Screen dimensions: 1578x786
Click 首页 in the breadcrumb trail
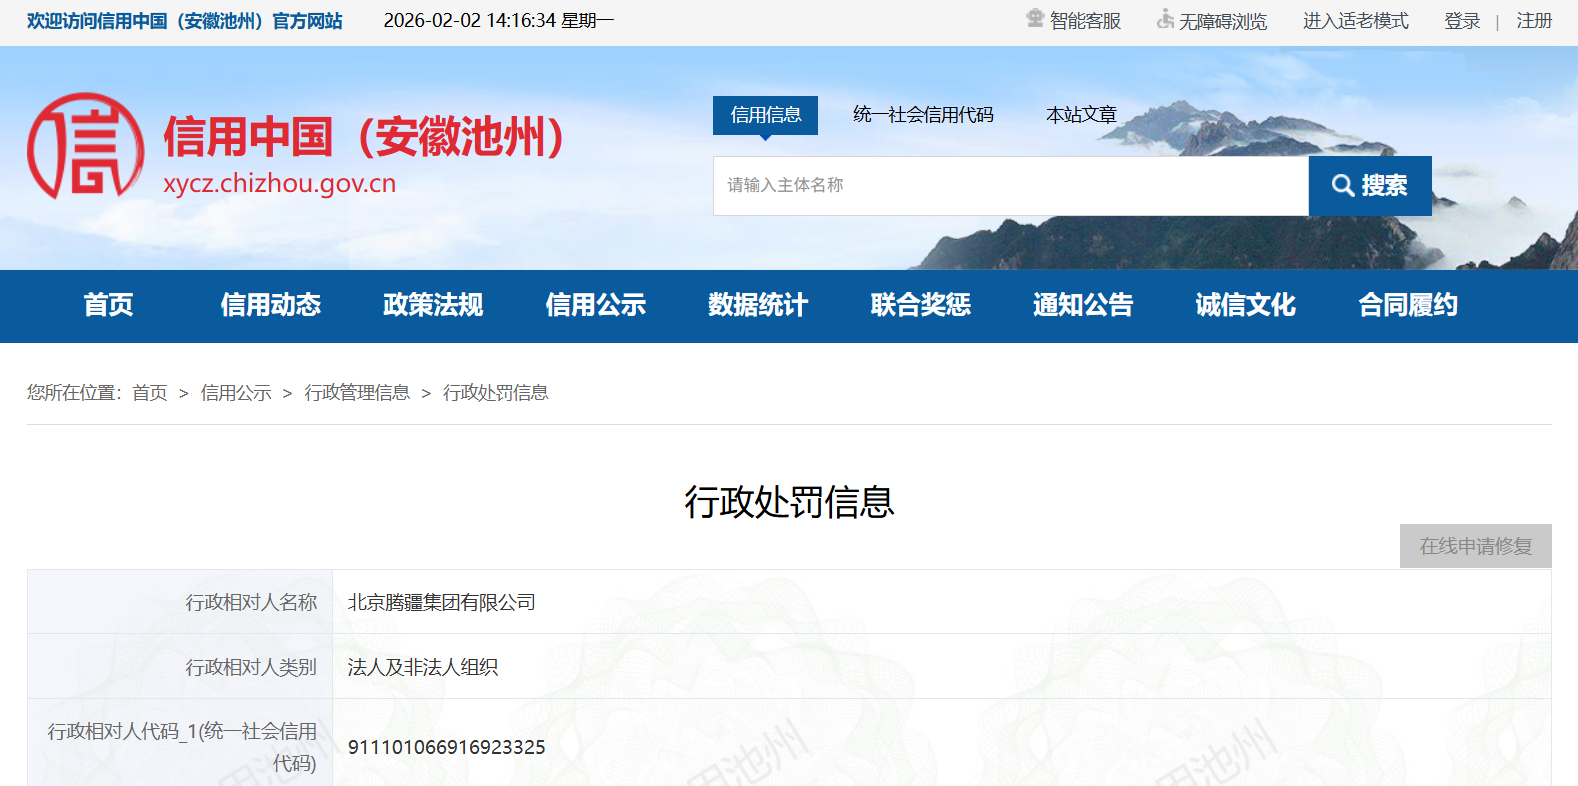click(x=150, y=393)
